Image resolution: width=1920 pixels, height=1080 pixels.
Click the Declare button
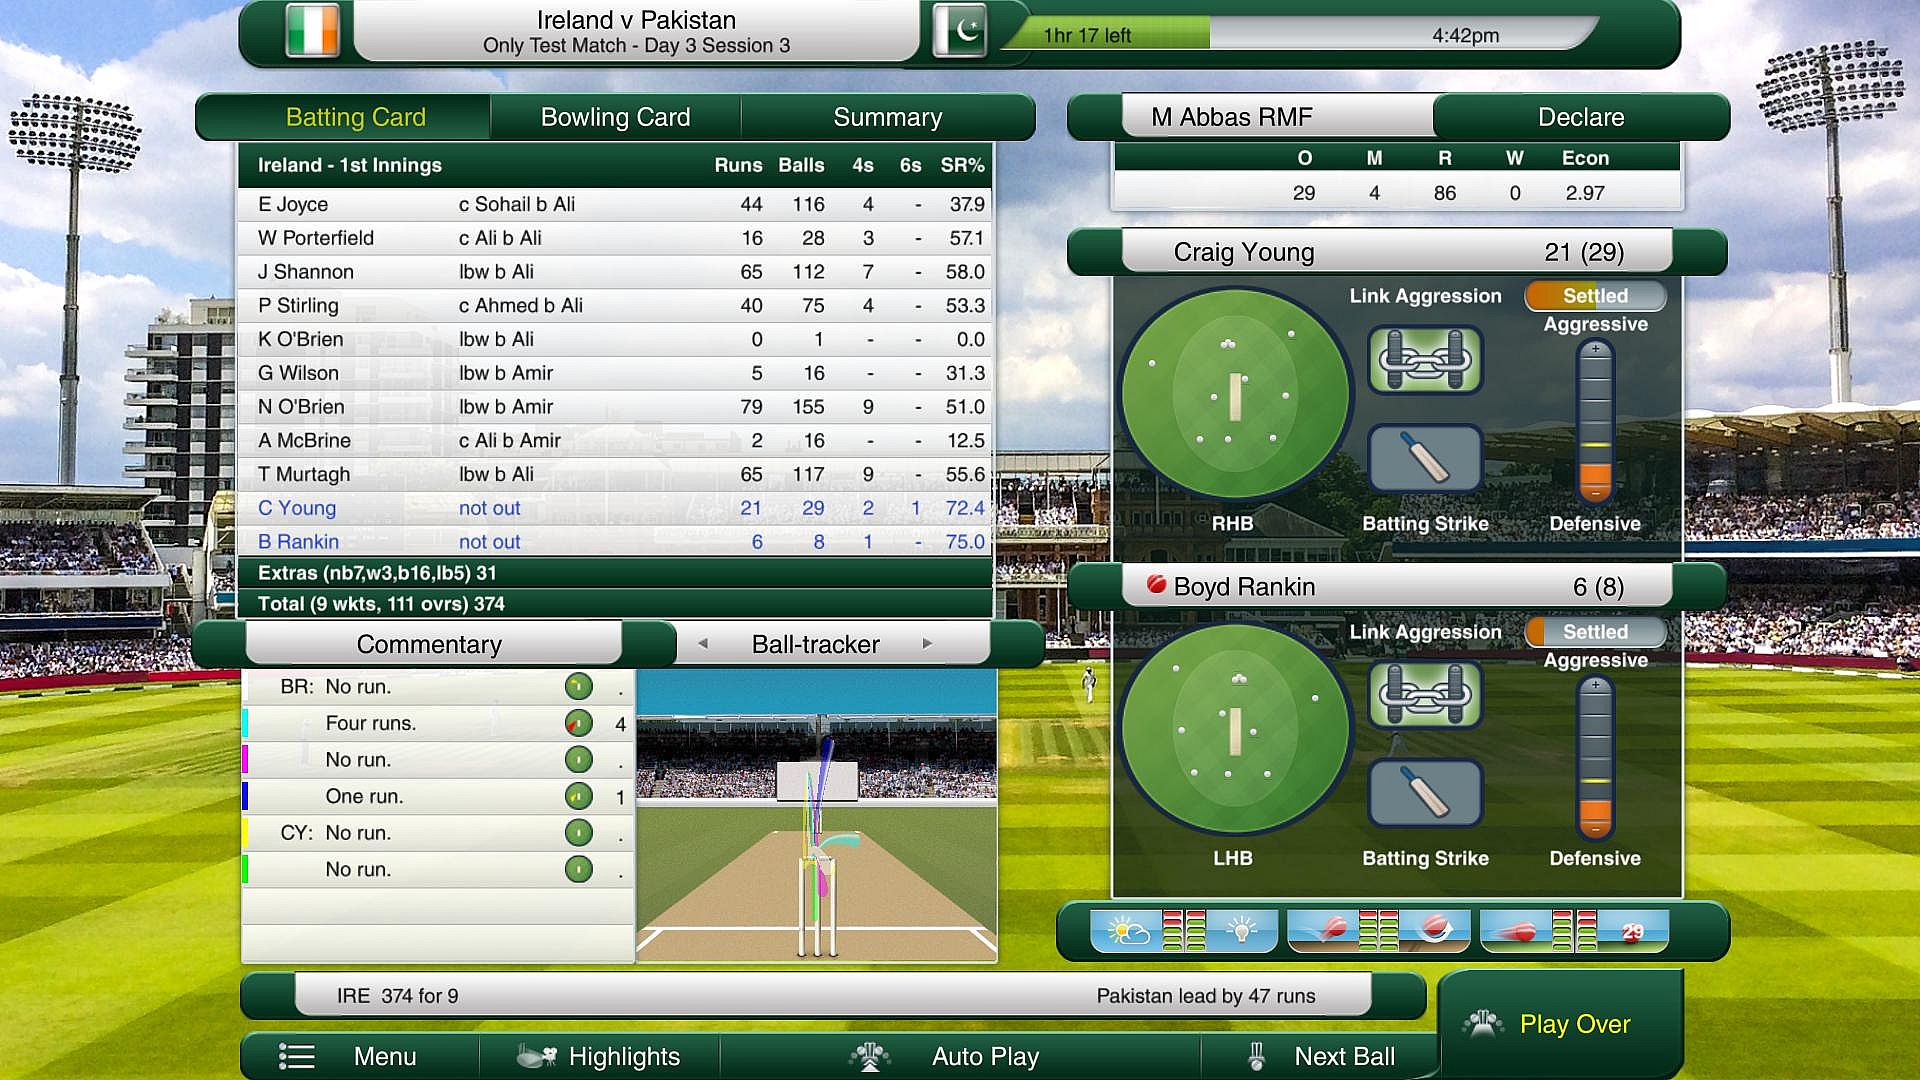point(1580,117)
